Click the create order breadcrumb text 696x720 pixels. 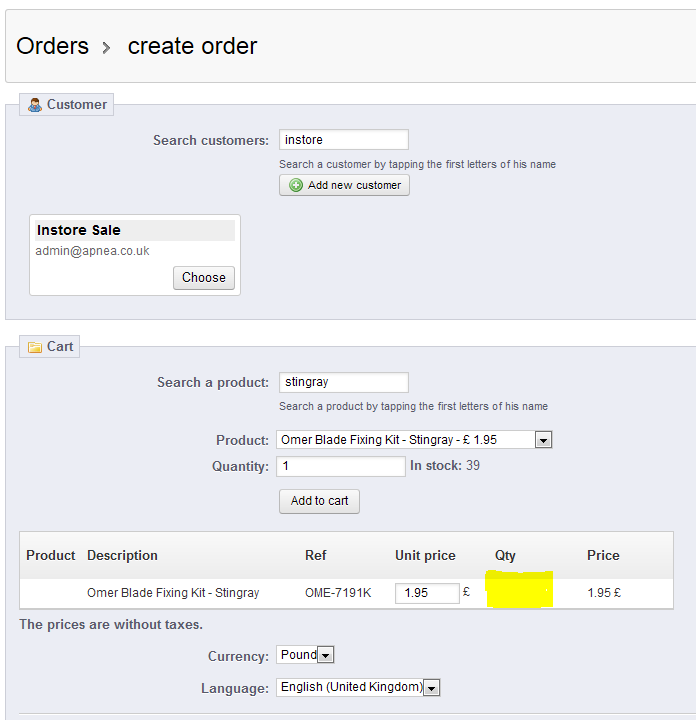point(192,46)
